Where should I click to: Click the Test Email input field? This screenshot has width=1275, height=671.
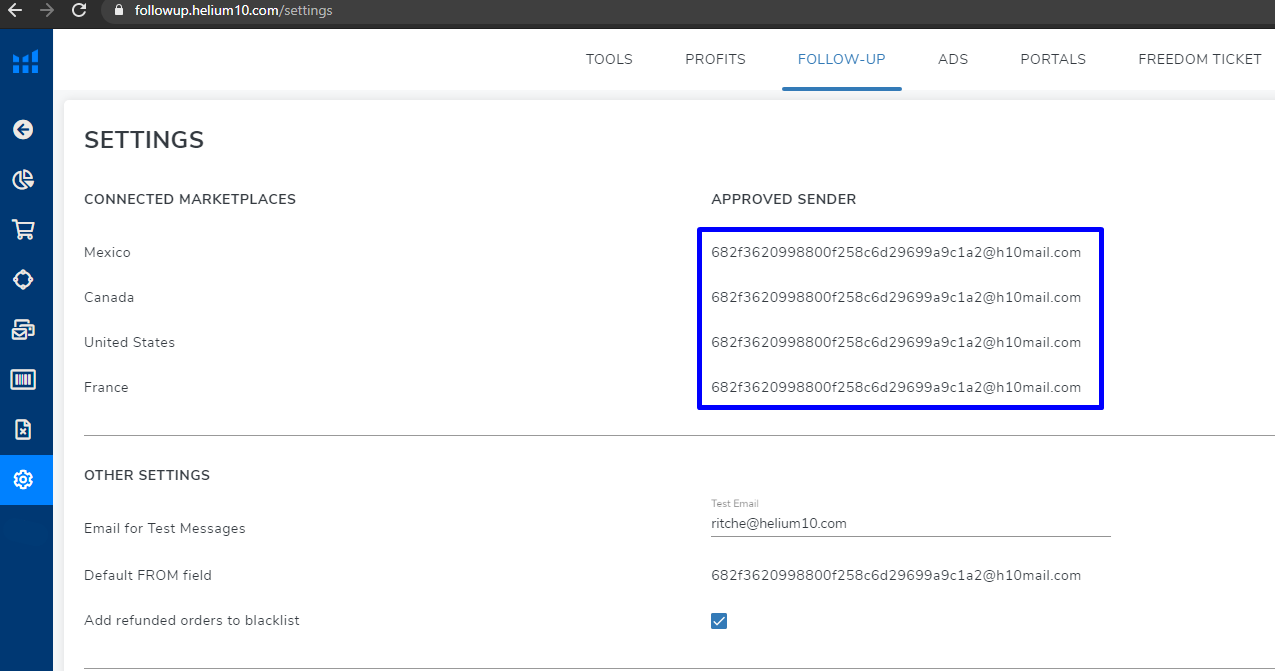coord(911,523)
